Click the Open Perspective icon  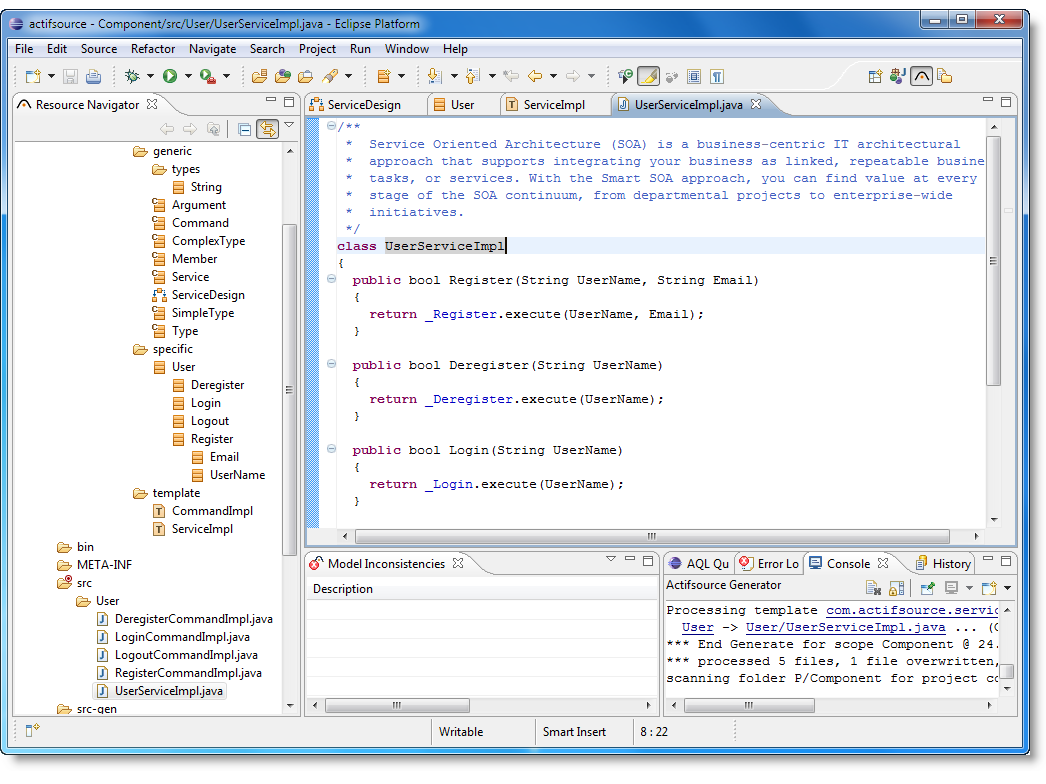[875, 76]
